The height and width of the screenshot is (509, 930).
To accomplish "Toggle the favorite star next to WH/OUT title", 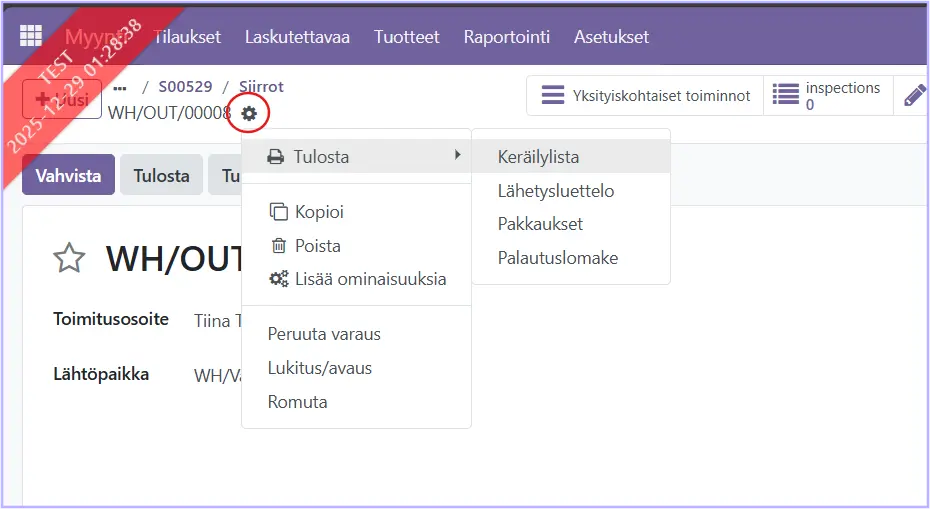I will click(69, 259).
